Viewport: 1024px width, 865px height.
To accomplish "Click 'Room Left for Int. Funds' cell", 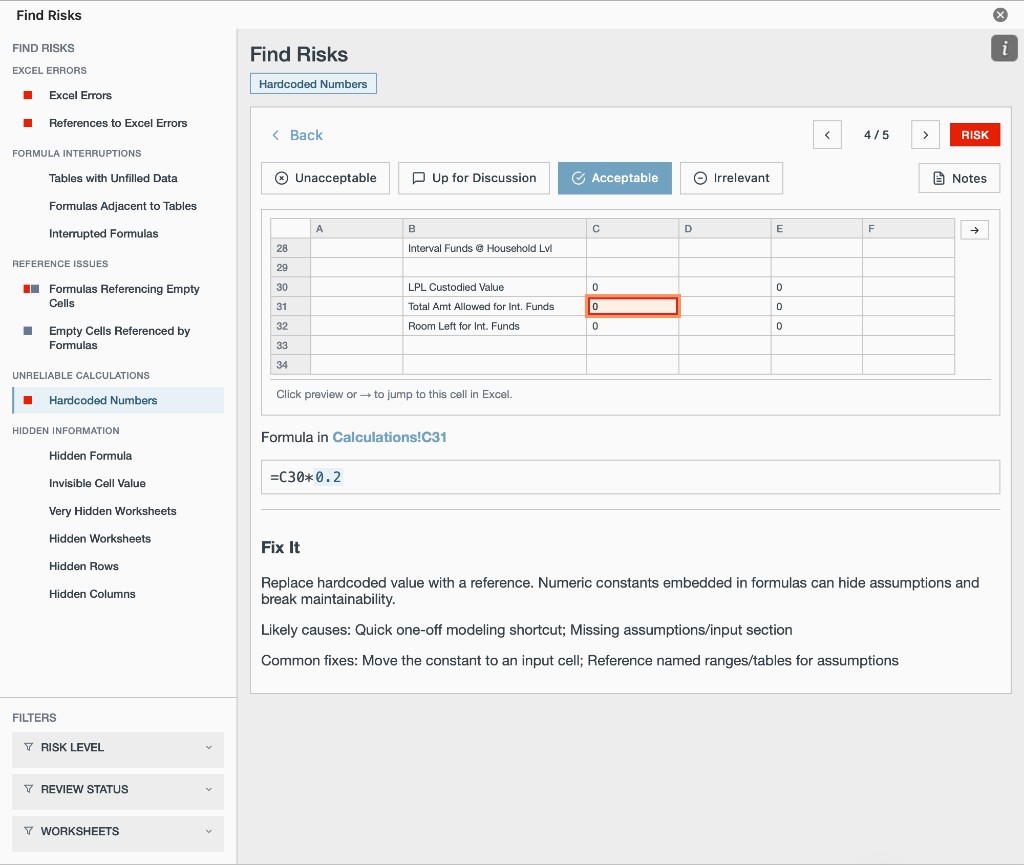I will coord(494,326).
